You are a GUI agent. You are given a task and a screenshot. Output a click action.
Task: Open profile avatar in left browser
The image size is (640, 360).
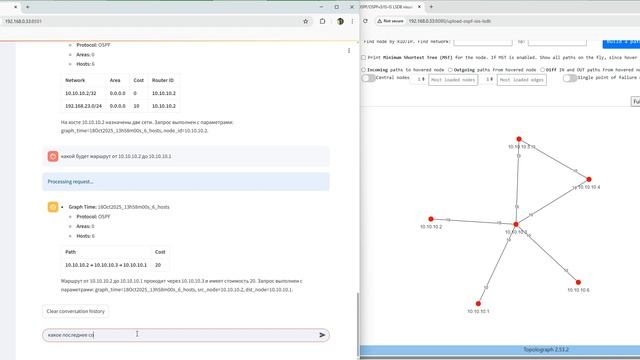click(340, 21)
